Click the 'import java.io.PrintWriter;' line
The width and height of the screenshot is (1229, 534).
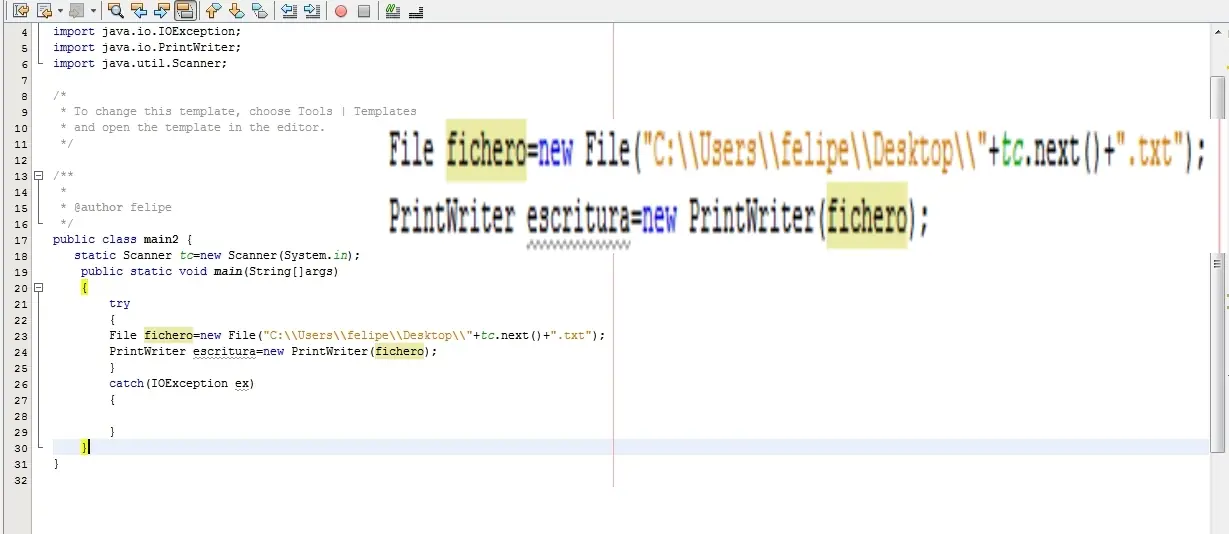[147, 47]
